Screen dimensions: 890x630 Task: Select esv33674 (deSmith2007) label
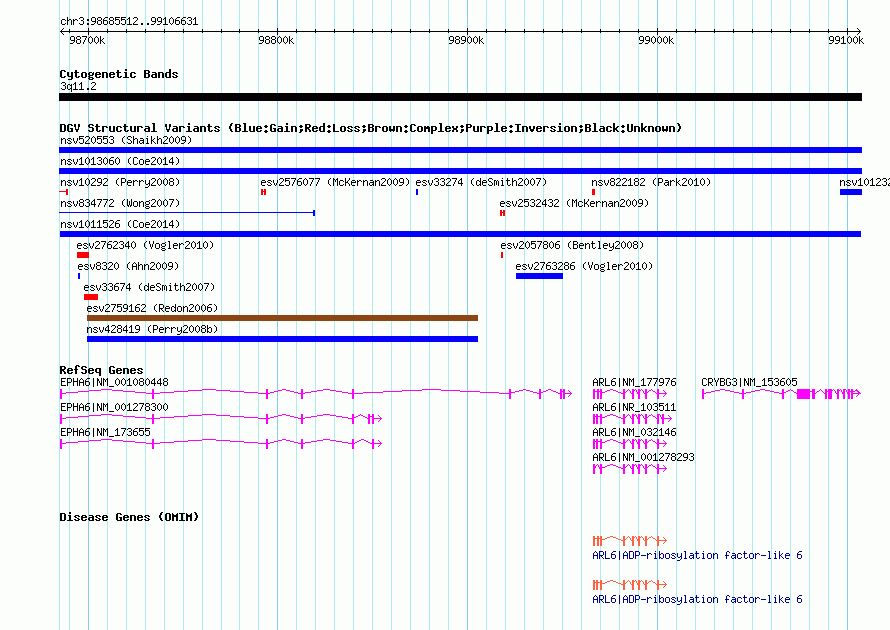[x=149, y=287]
